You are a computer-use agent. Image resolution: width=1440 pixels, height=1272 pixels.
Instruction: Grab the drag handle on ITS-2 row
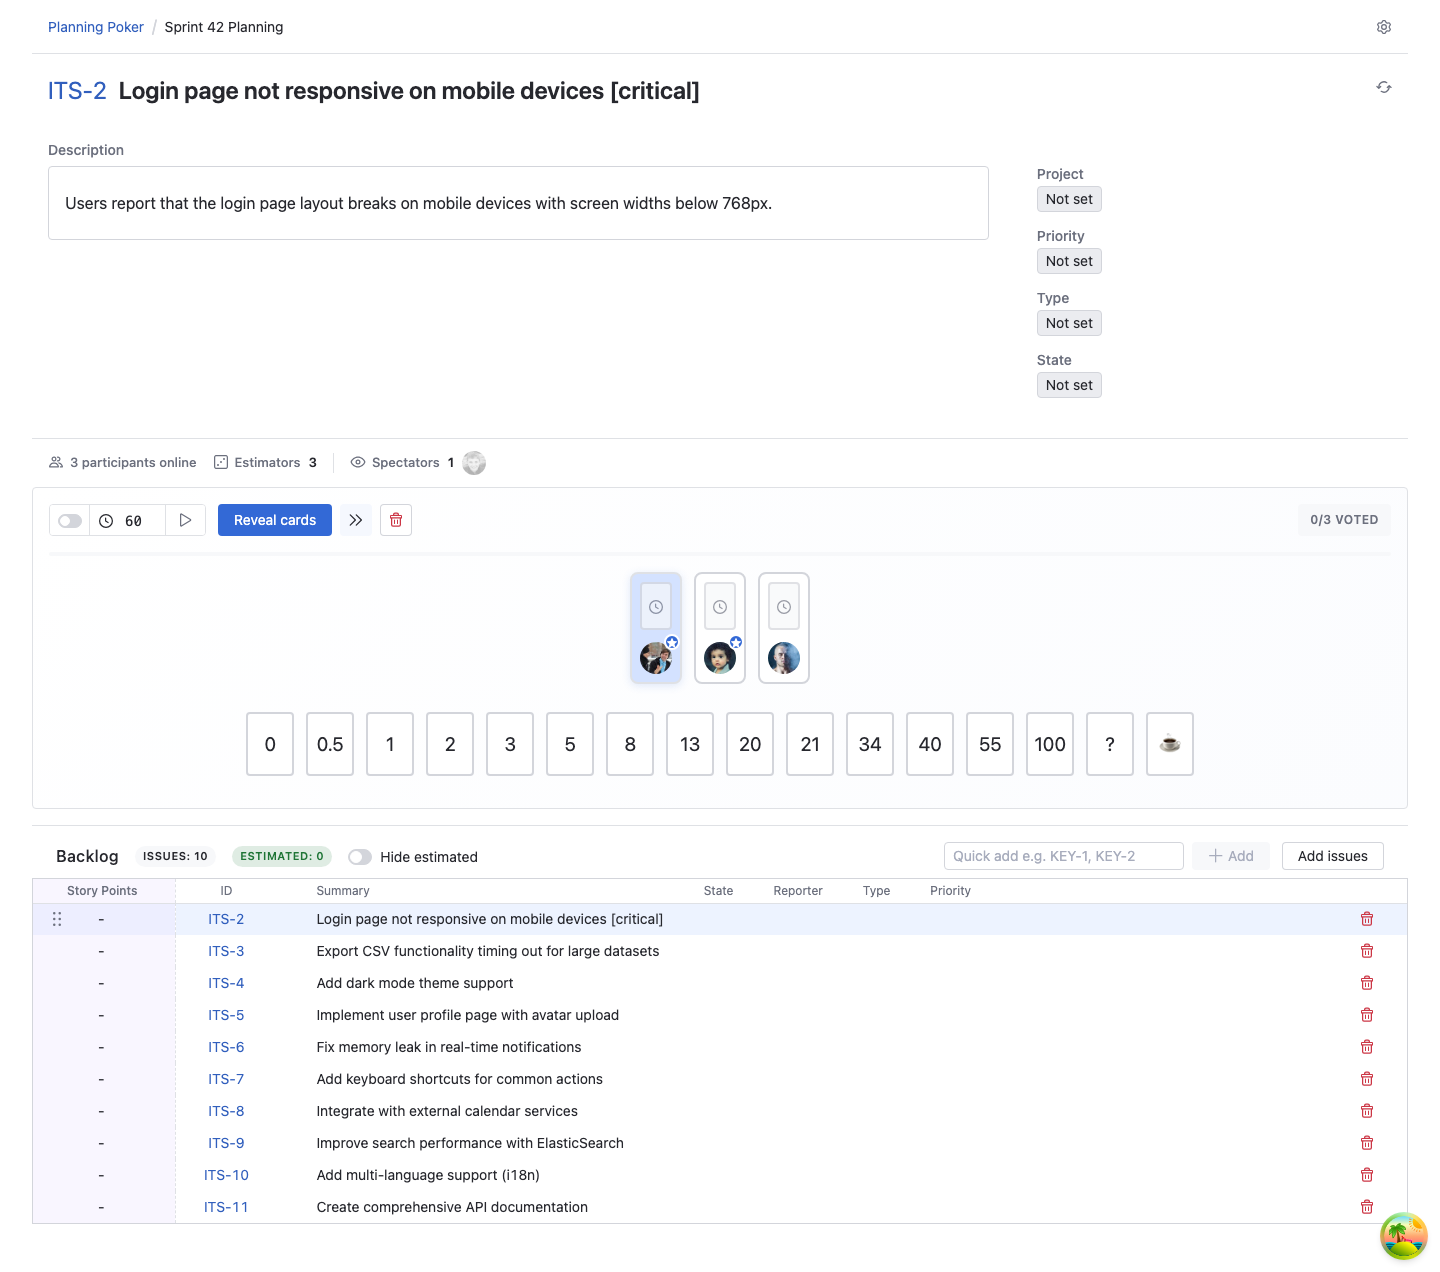(x=57, y=919)
